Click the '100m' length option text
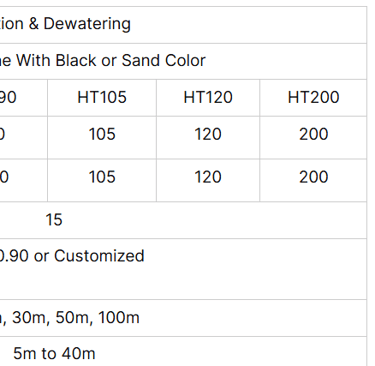Screen dimensions: 375x366 [x=119, y=318]
